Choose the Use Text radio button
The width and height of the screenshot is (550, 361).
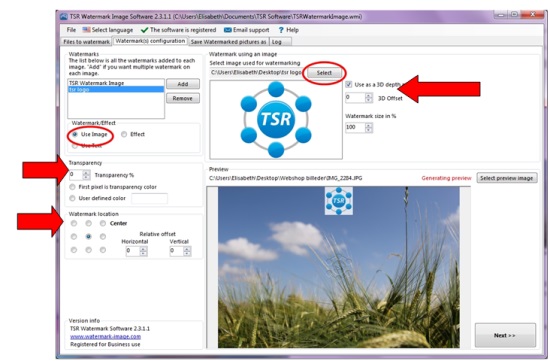pos(75,146)
